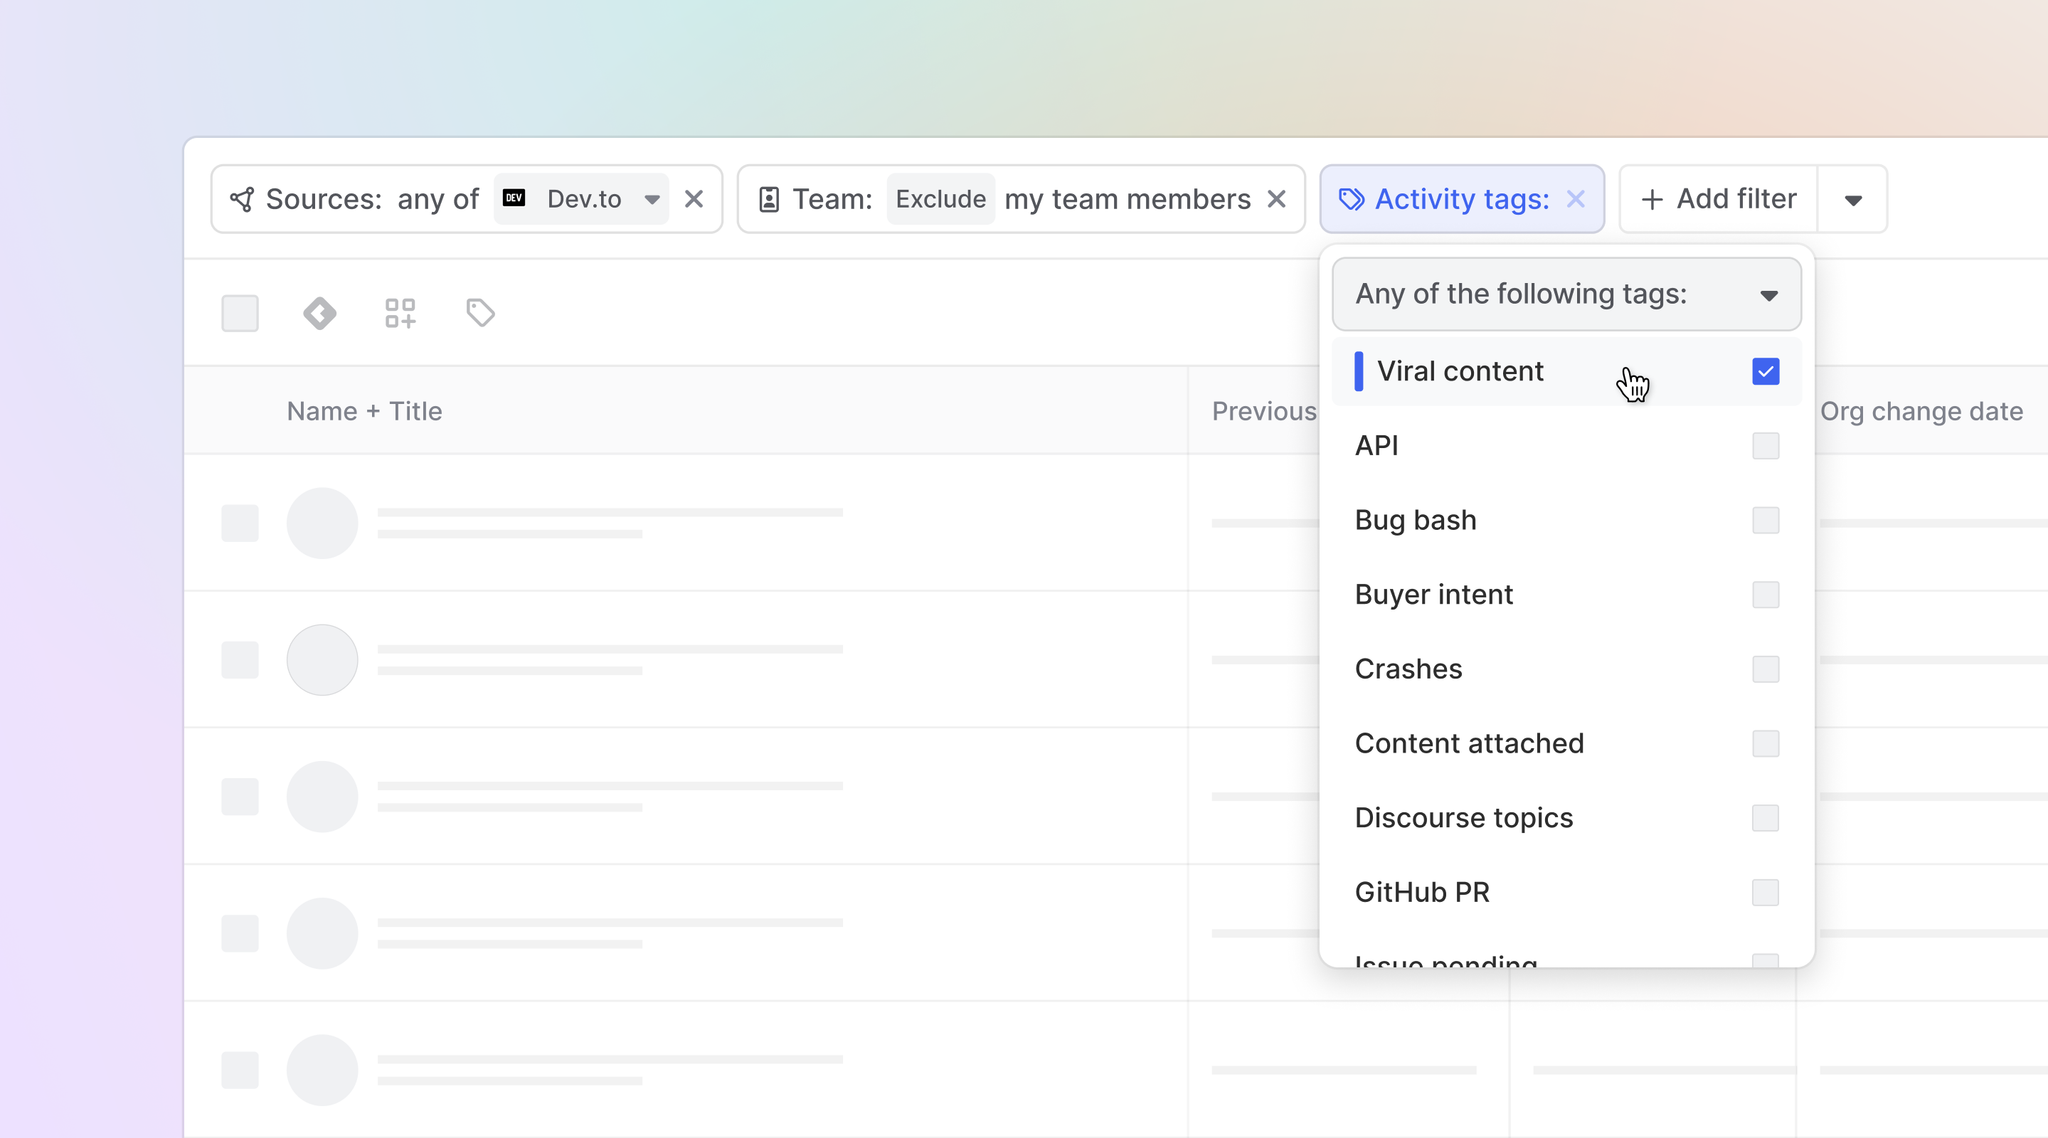Click the Add filter button
The image size is (2048, 1138).
coord(1719,199)
